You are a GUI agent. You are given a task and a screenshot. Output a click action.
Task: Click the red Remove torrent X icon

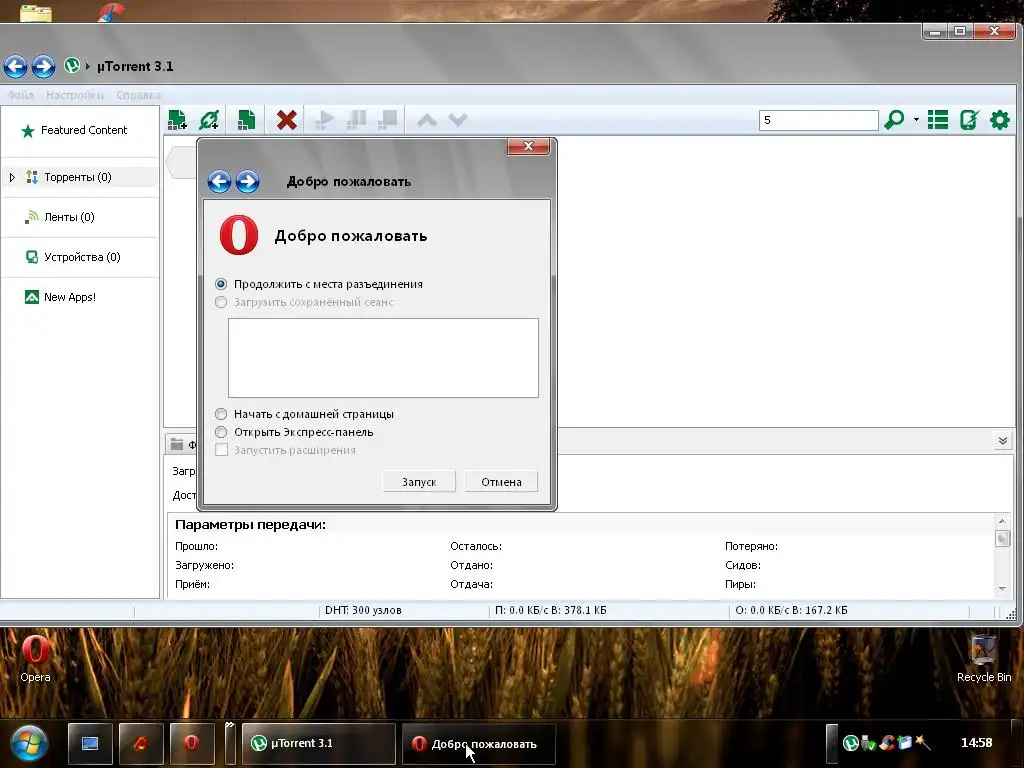[287, 120]
